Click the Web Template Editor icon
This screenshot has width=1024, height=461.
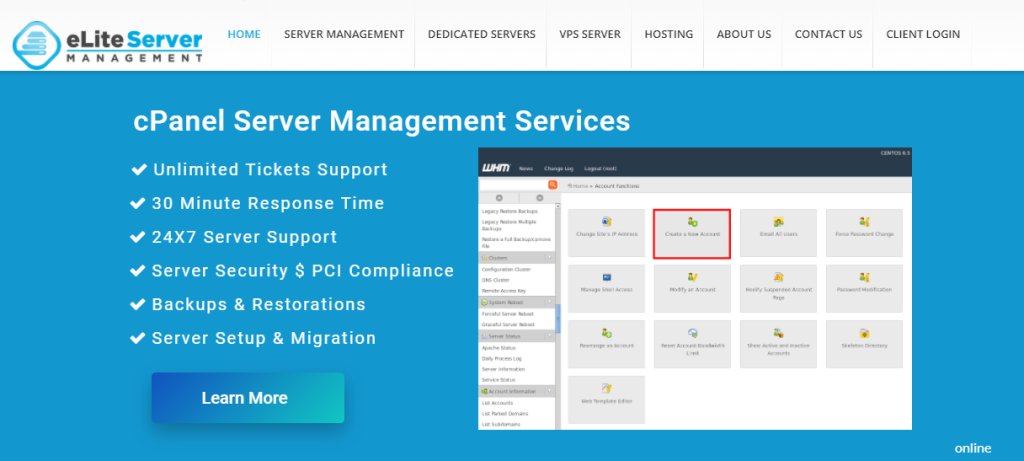(607, 389)
